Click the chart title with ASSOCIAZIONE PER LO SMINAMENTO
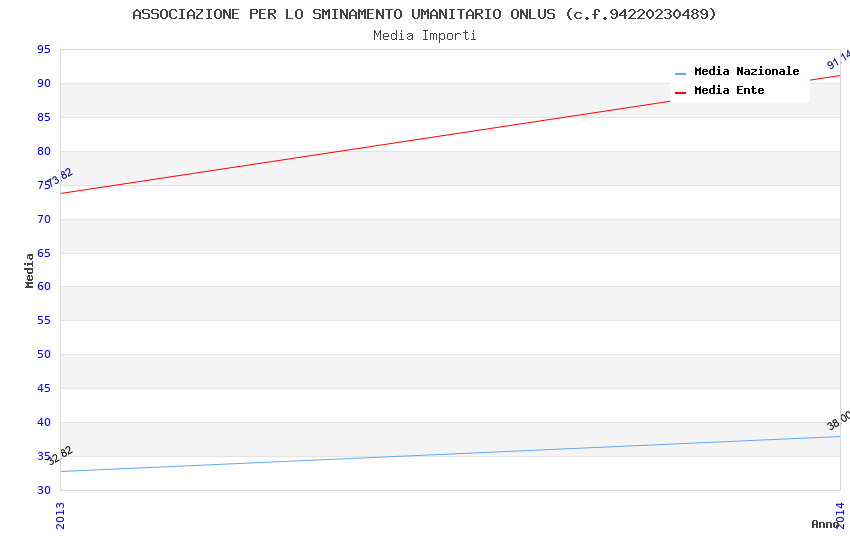850x550 pixels. pos(424,14)
